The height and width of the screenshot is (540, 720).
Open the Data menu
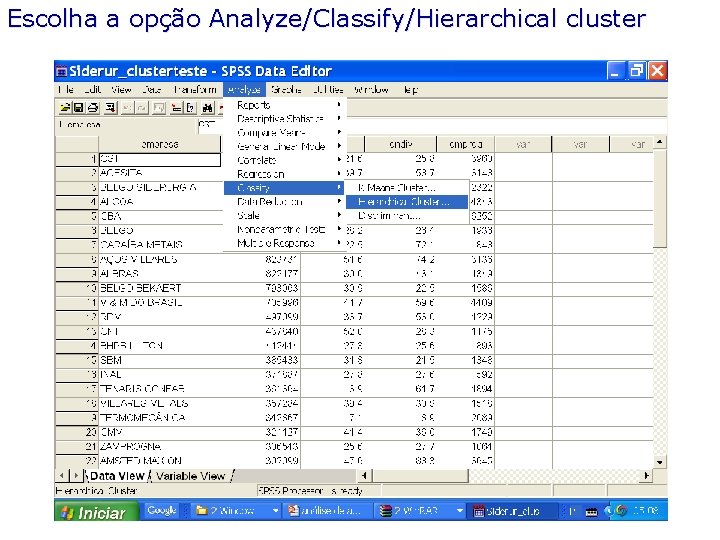pos(152,90)
